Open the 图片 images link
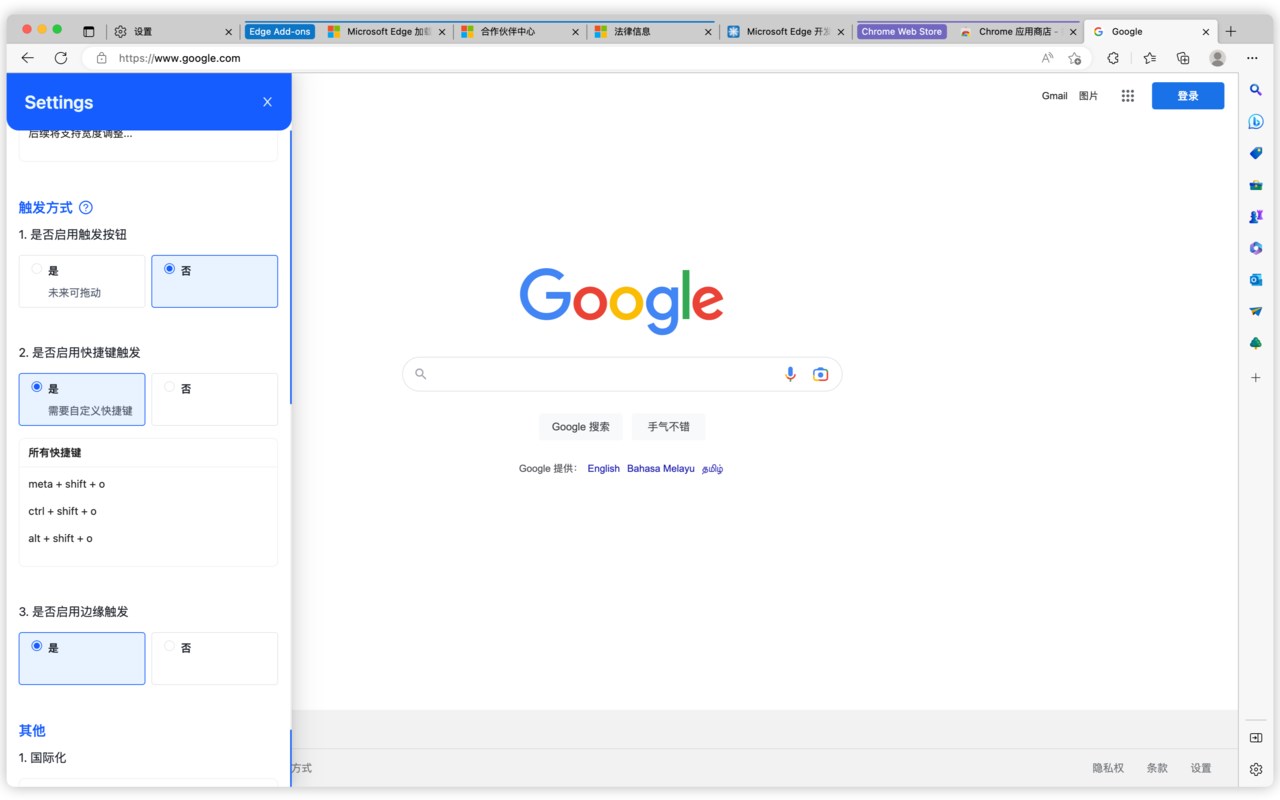The height and width of the screenshot is (800, 1280). [x=1088, y=96]
